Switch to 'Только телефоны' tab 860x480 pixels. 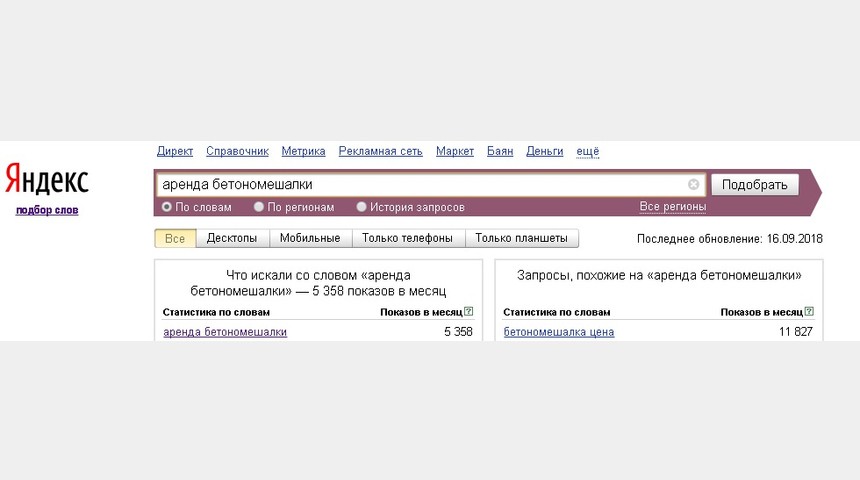tap(408, 238)
